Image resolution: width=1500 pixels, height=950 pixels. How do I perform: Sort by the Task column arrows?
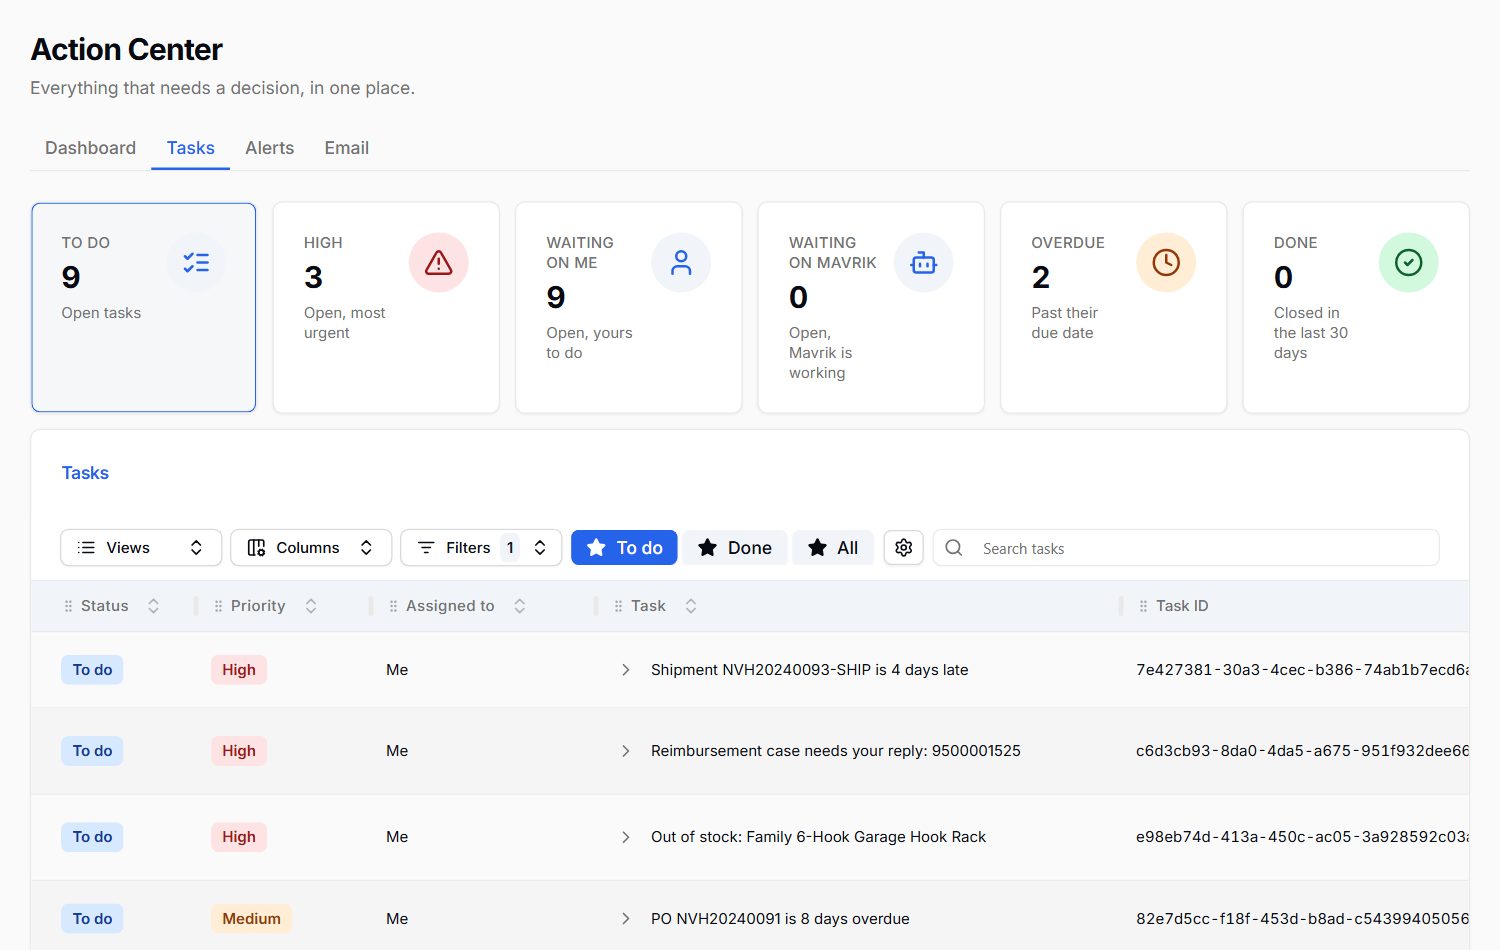tap(690, 606)
